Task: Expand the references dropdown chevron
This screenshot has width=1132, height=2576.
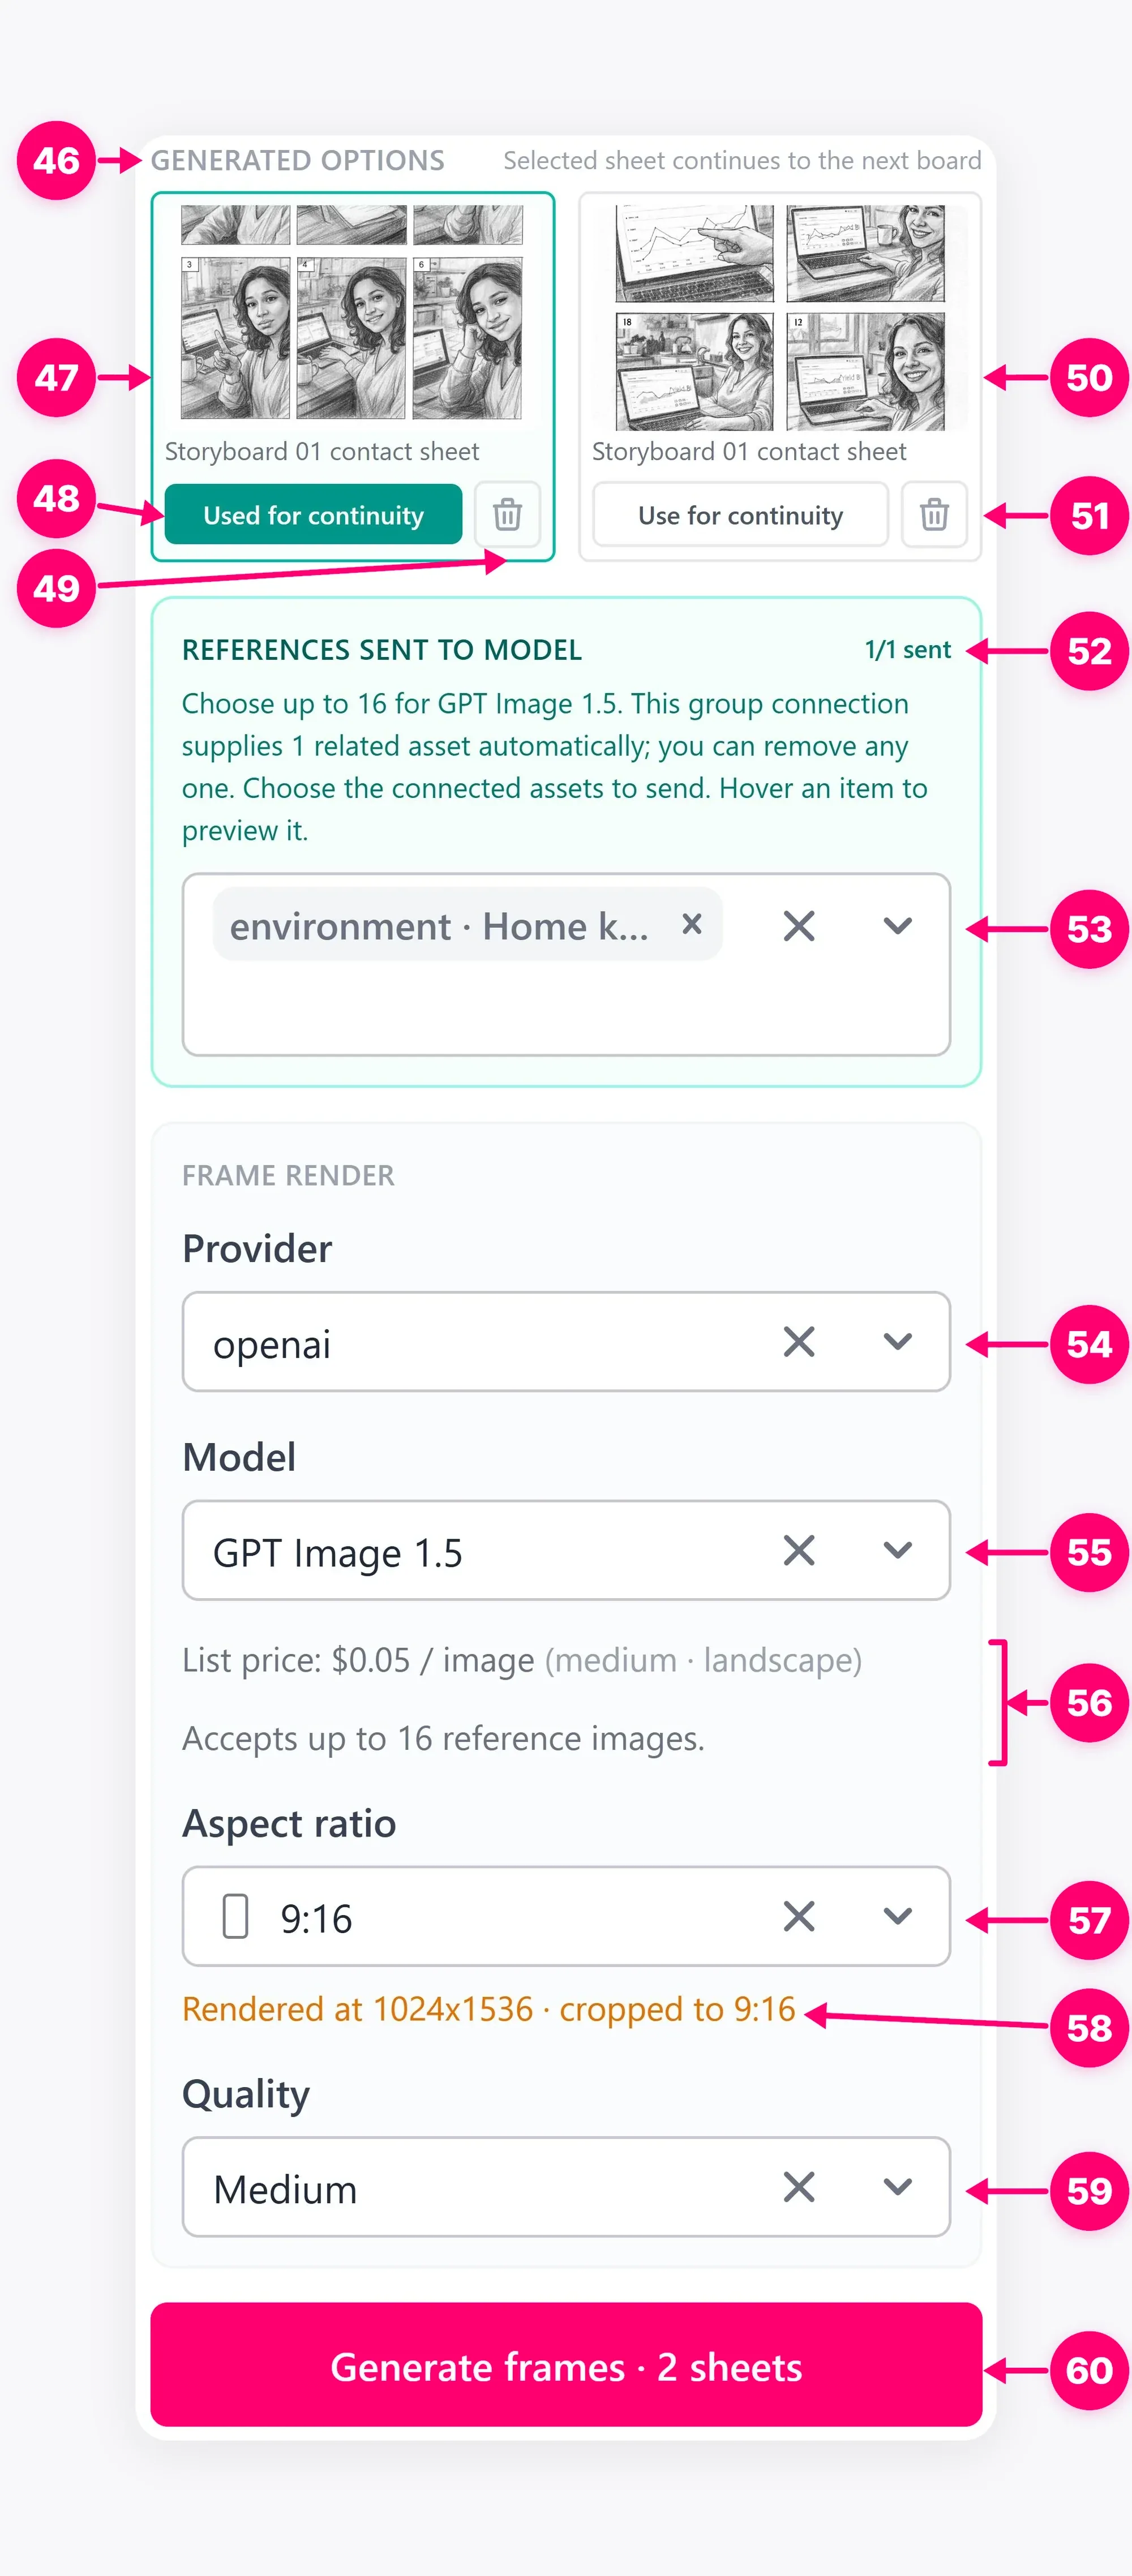Action: [x=898, y=925]
